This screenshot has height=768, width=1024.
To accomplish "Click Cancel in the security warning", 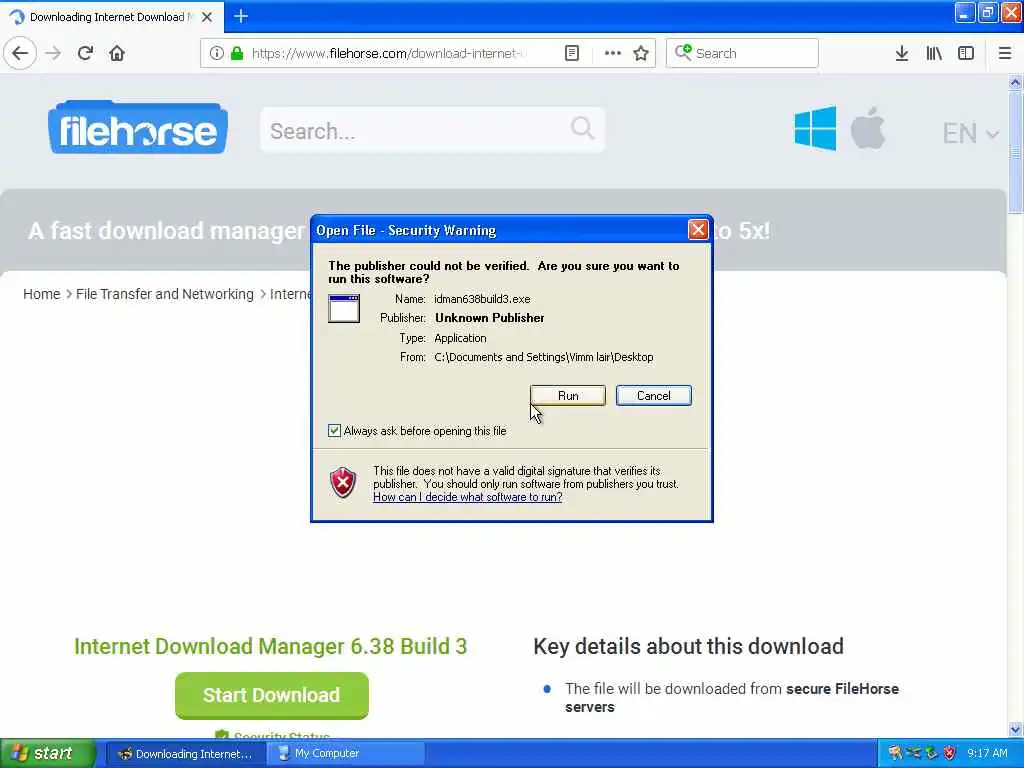I will [x=654, y=396].
